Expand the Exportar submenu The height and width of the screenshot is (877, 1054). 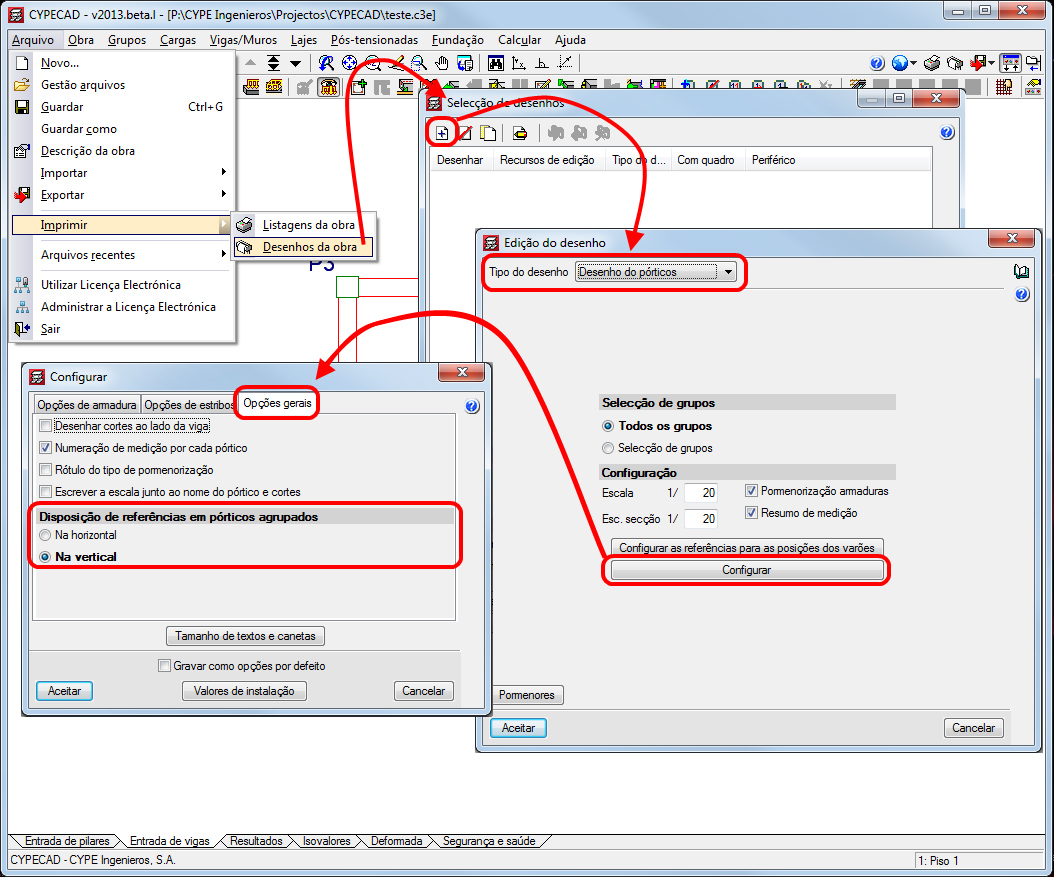click(124, 195)
